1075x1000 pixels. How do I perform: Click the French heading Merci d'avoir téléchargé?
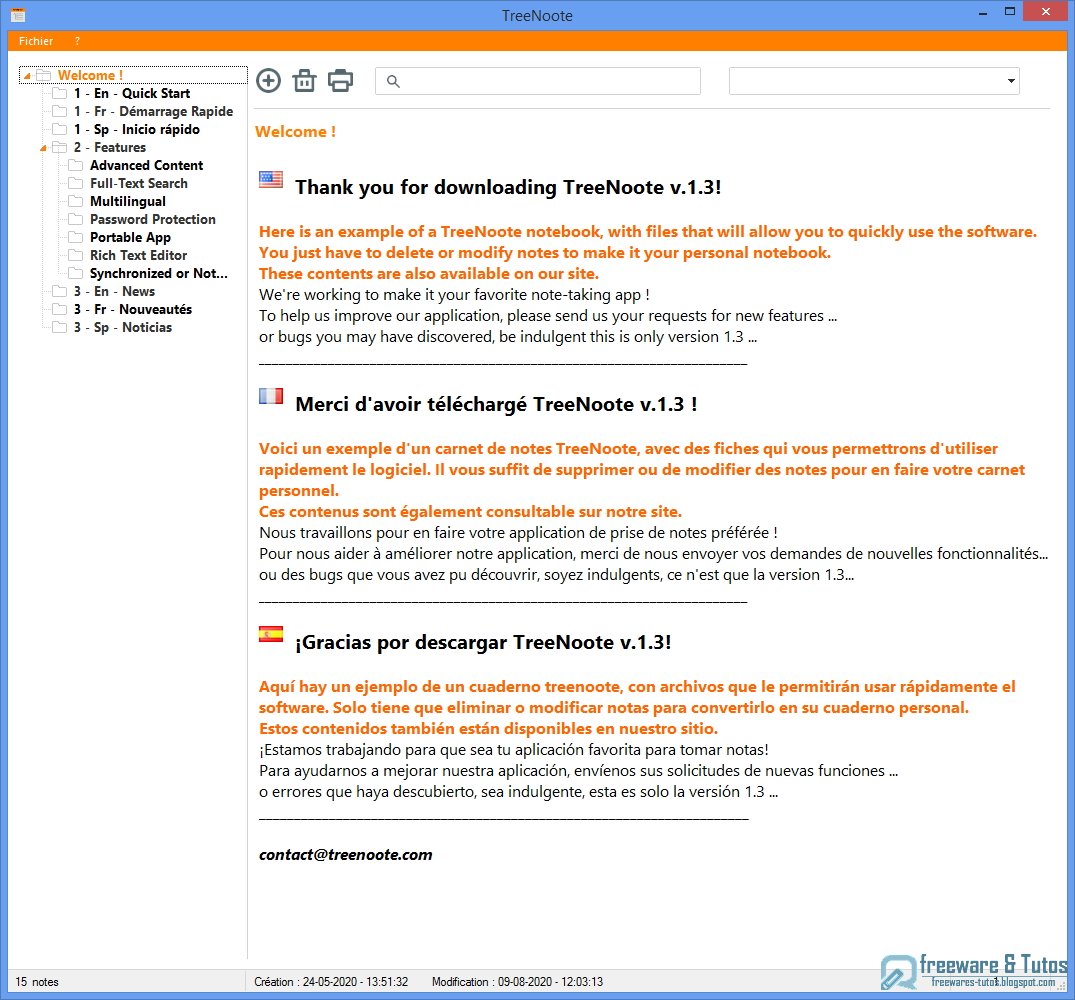496,404
